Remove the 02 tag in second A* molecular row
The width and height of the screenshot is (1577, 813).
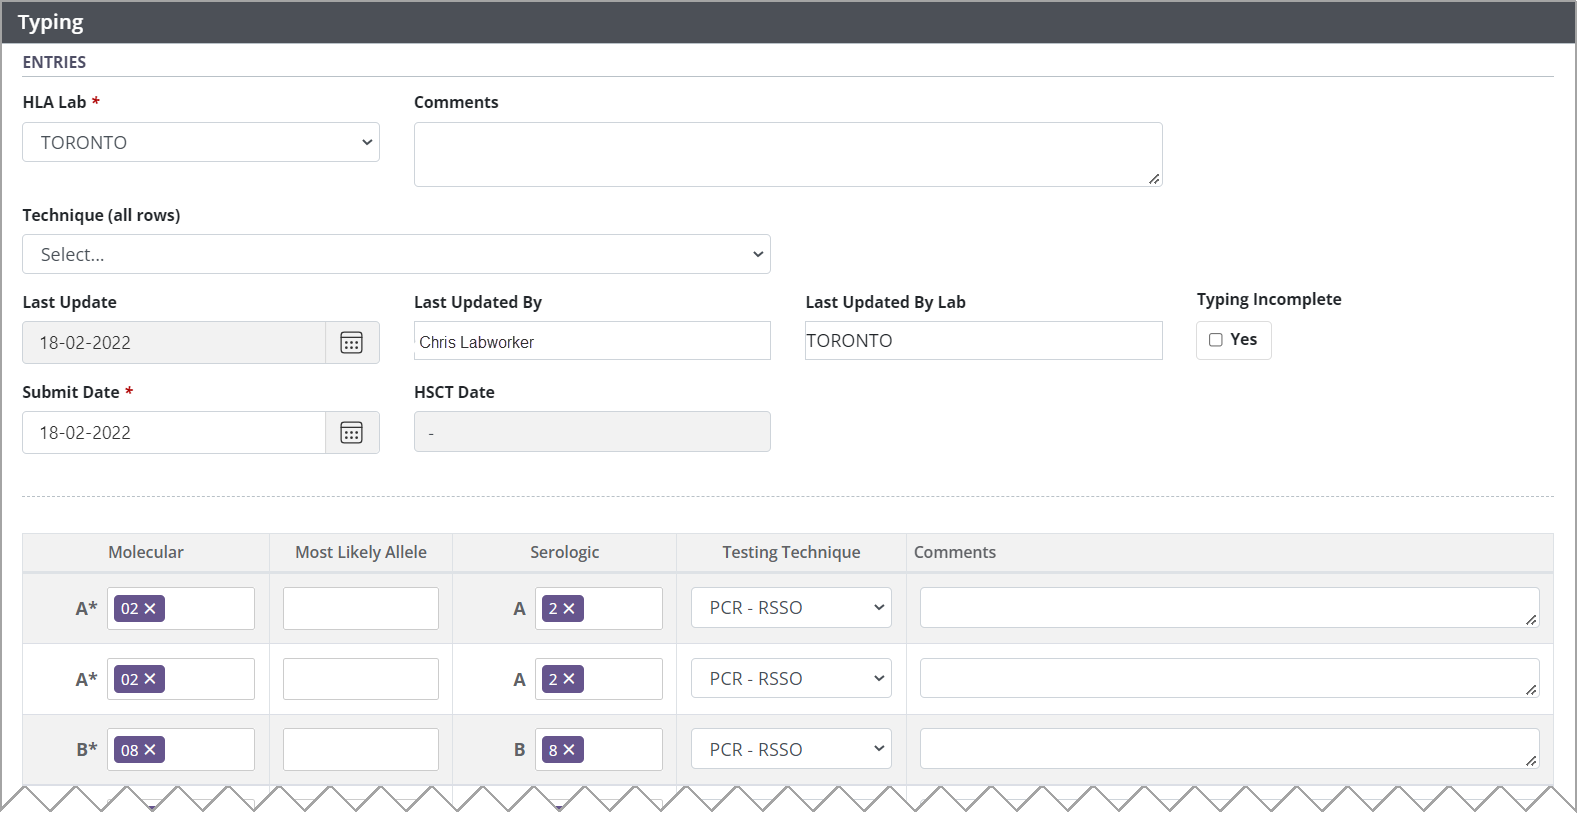pyautogui.click(x=150, y=679)
